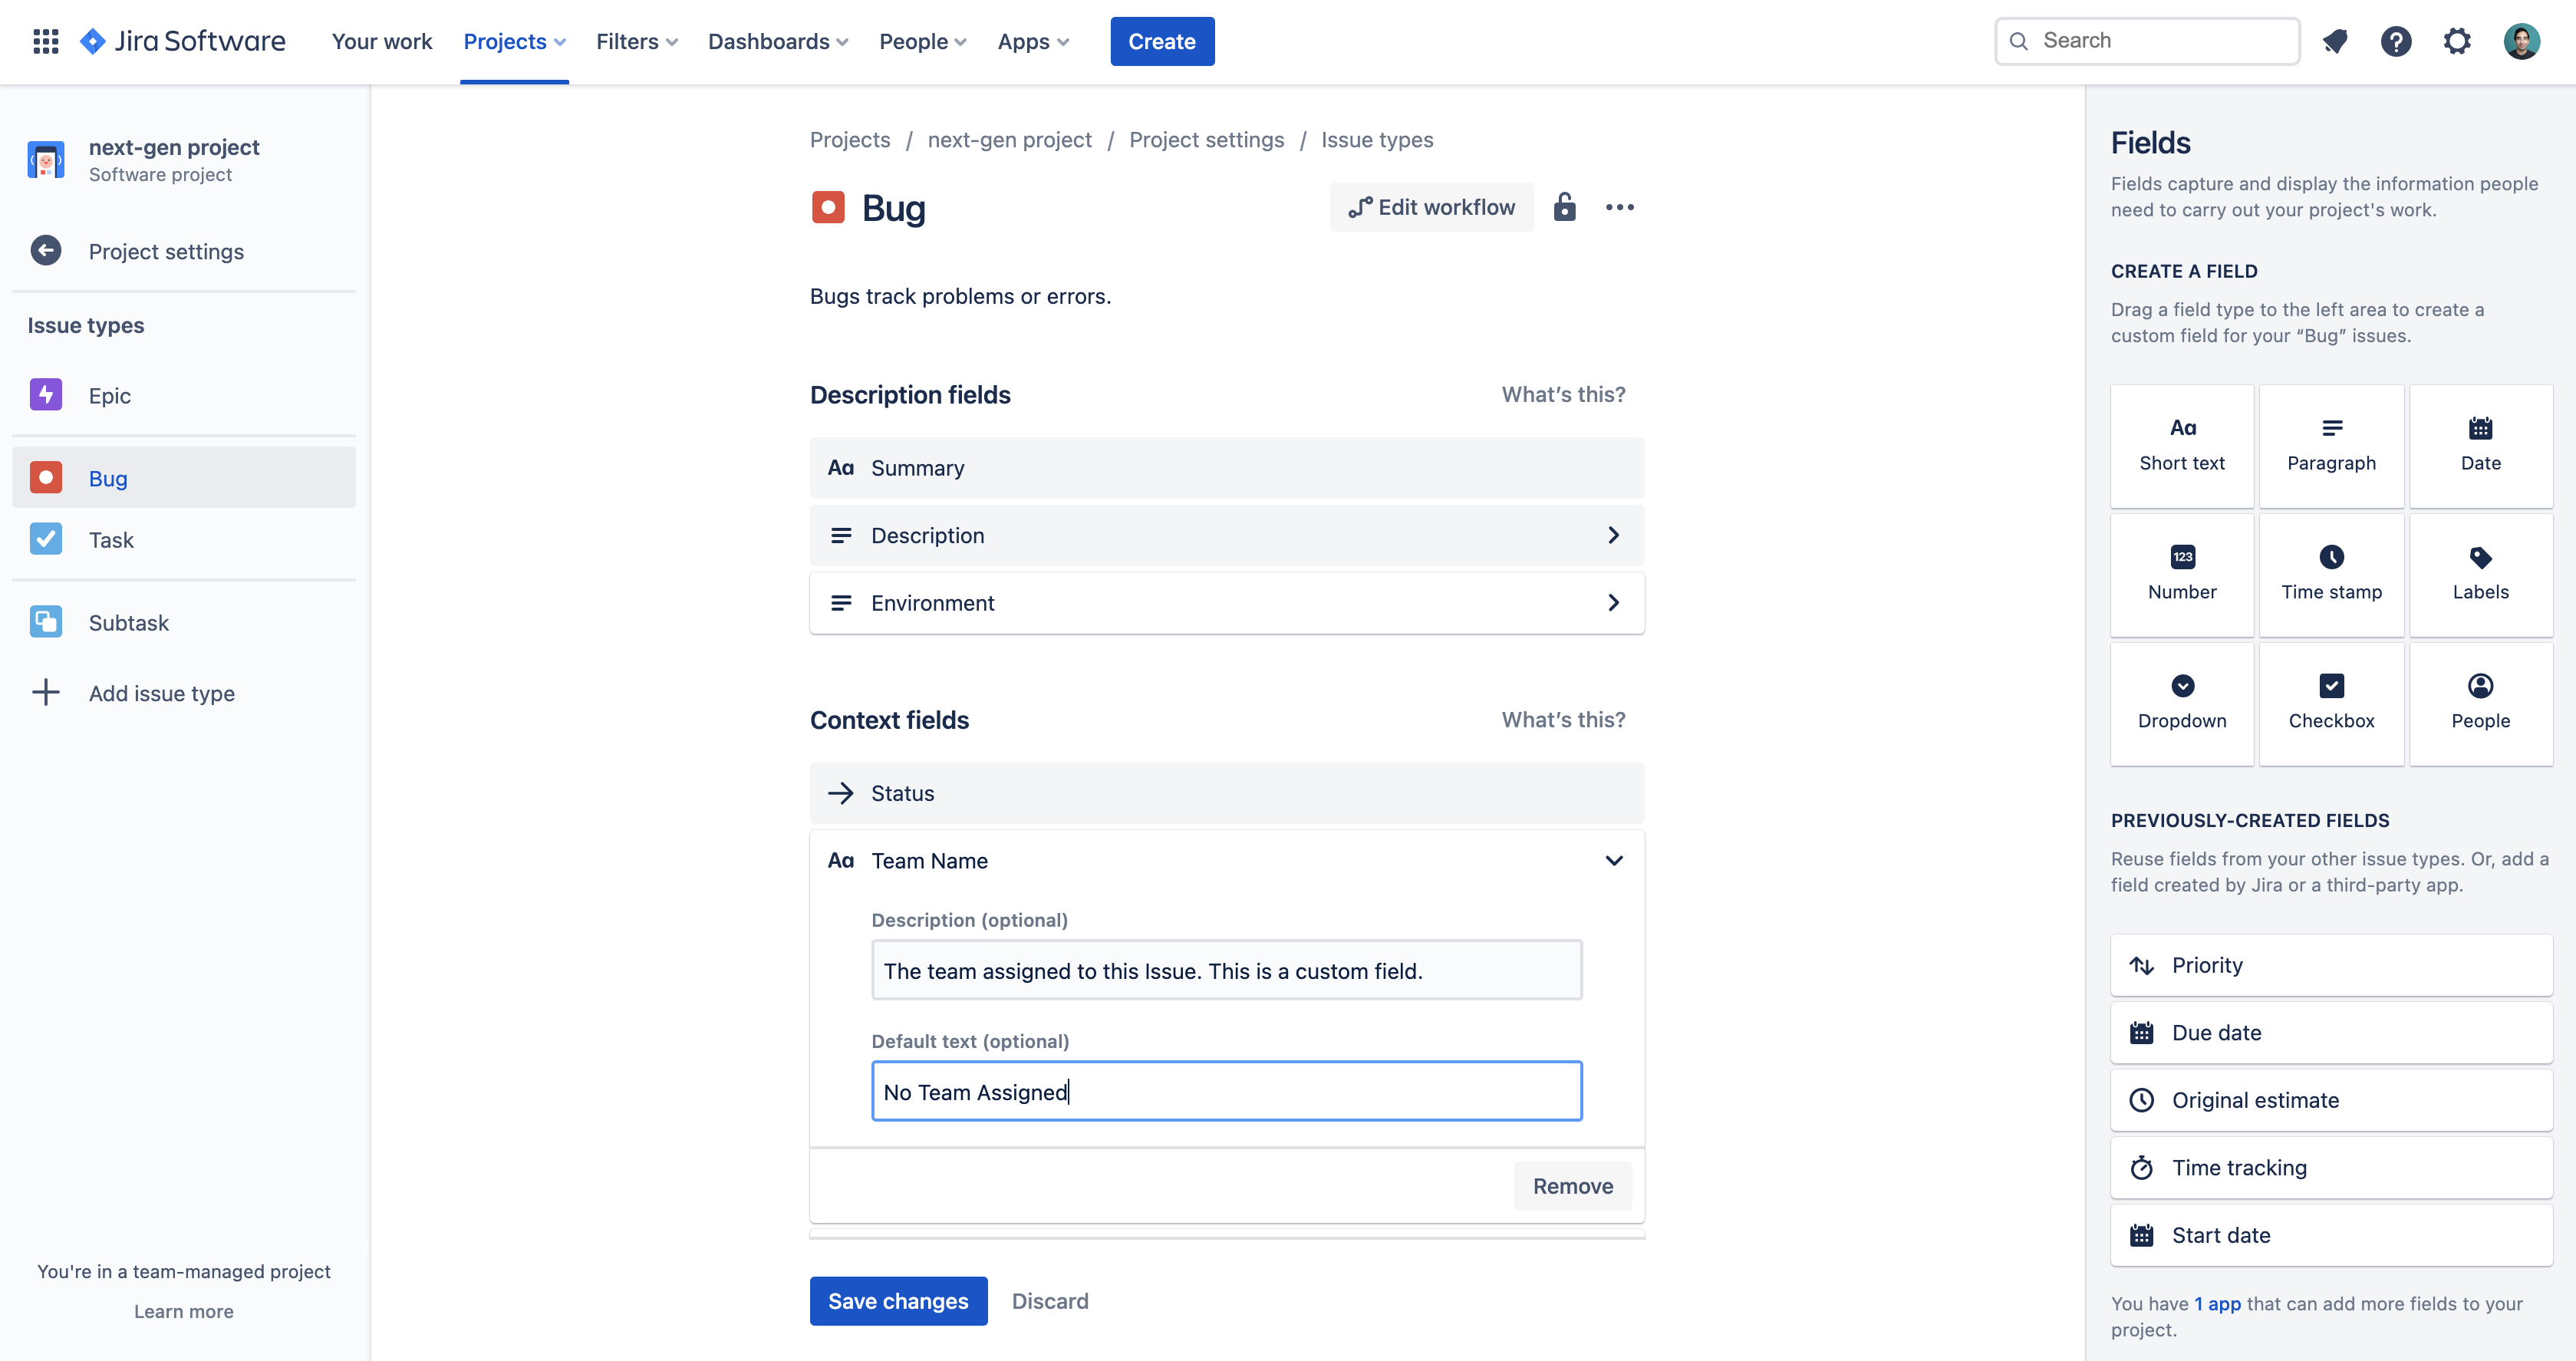Click the Save changes button
This screenshot has height=1361, width=2576.
tap(898, 1300)
